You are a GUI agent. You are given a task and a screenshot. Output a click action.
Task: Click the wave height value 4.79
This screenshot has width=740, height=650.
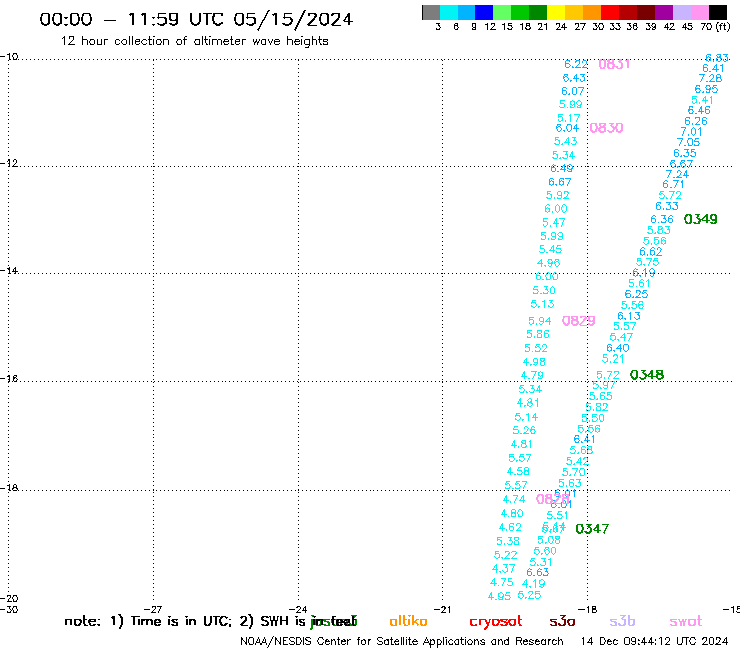(x=532, y=375)
